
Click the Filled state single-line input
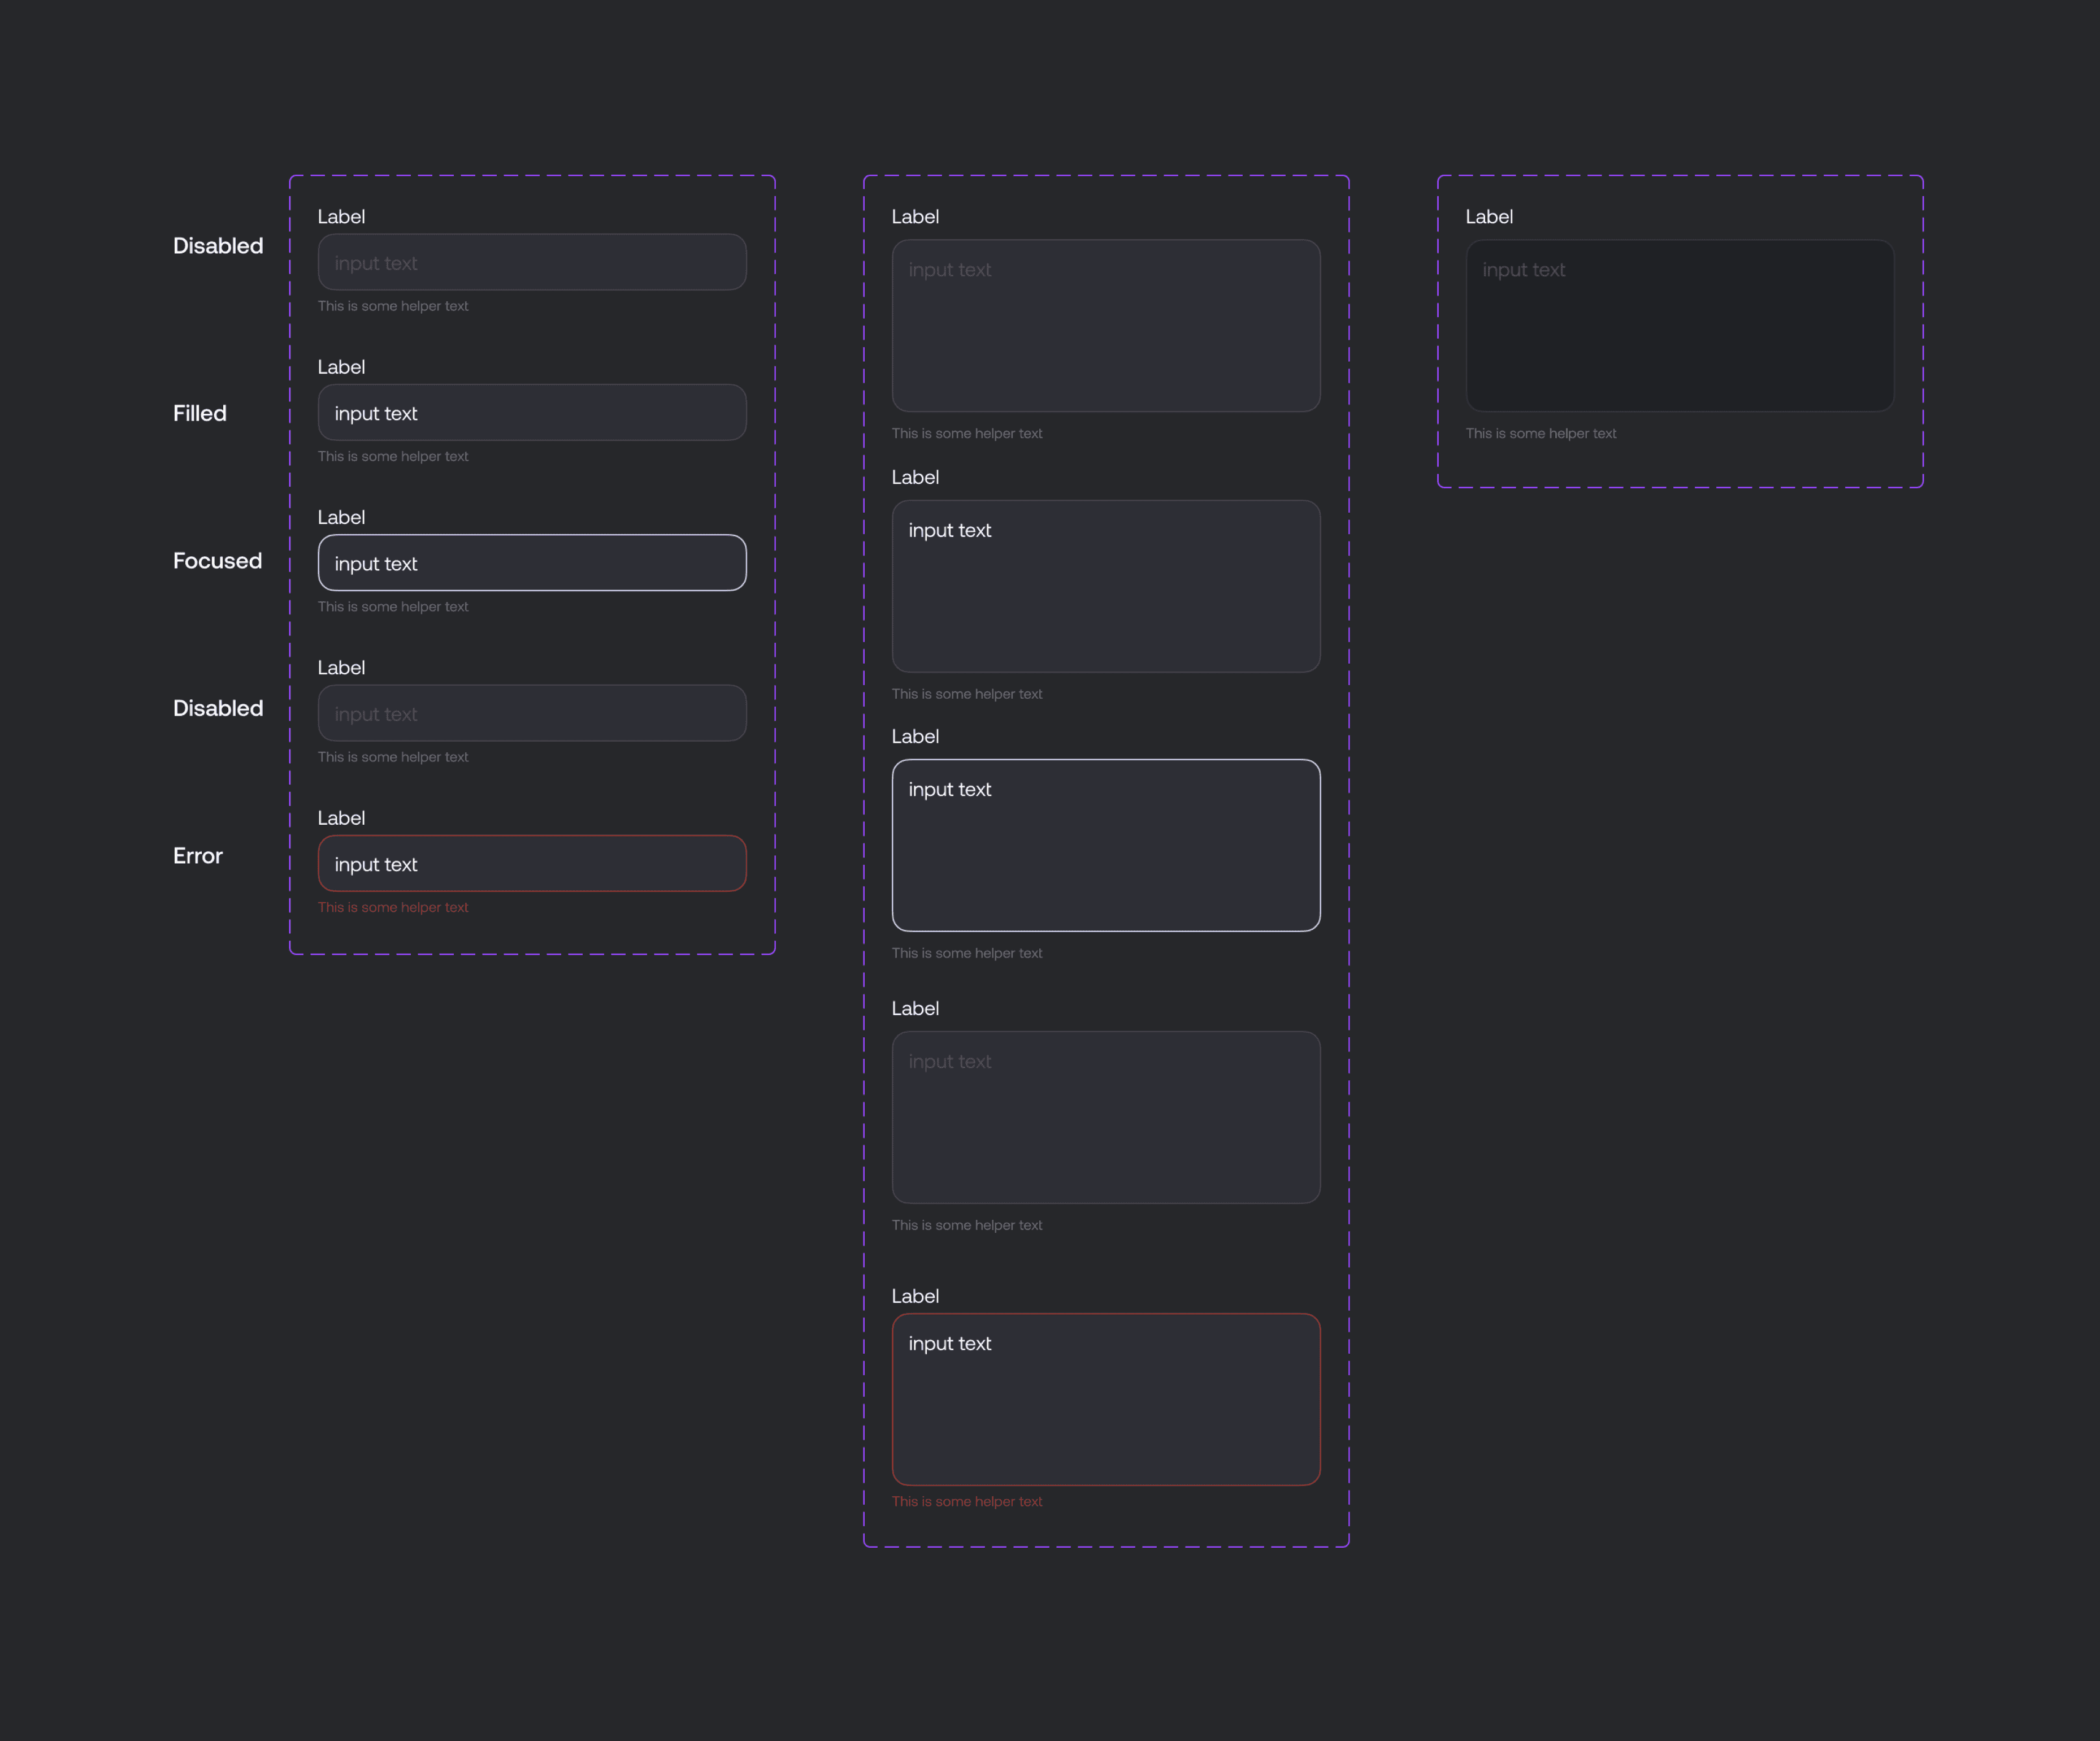pos(531,413)
